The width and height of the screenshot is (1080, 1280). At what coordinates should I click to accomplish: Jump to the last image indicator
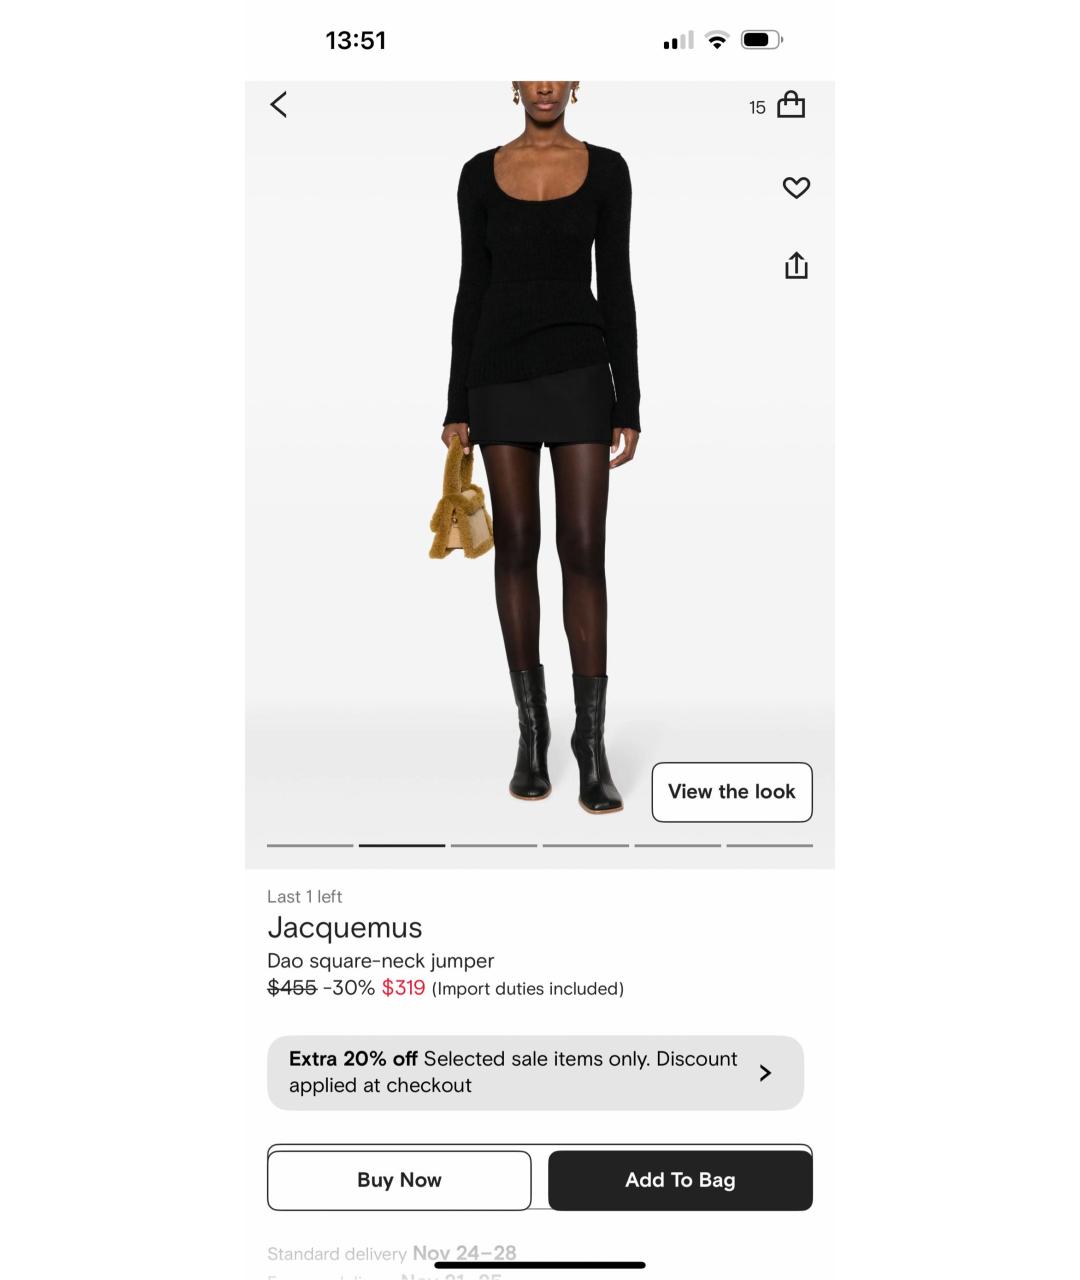point(770,845)
